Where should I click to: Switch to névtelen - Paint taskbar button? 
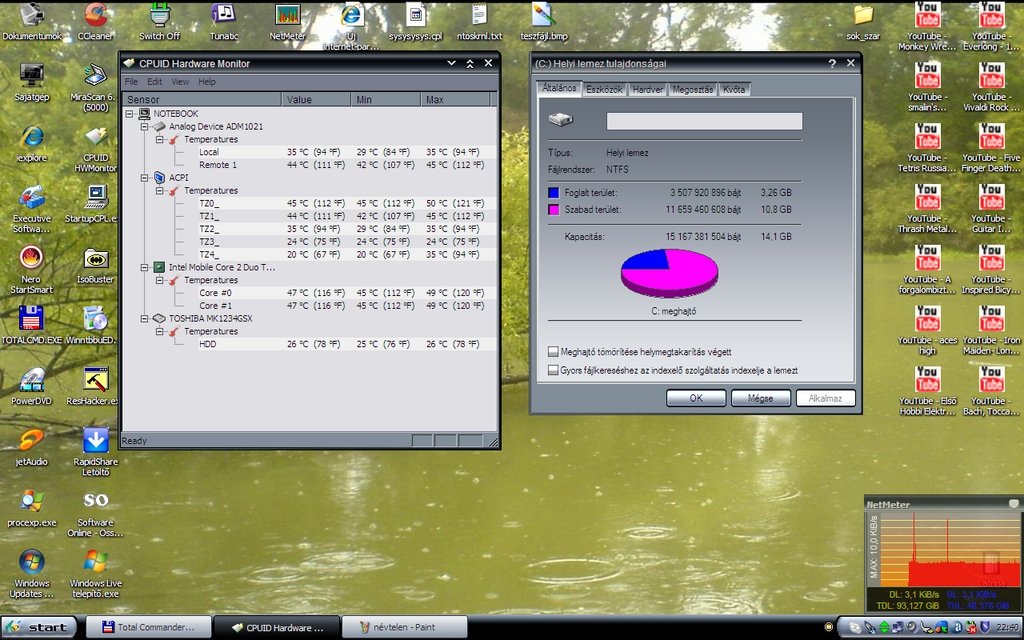(x=404, y=627)
